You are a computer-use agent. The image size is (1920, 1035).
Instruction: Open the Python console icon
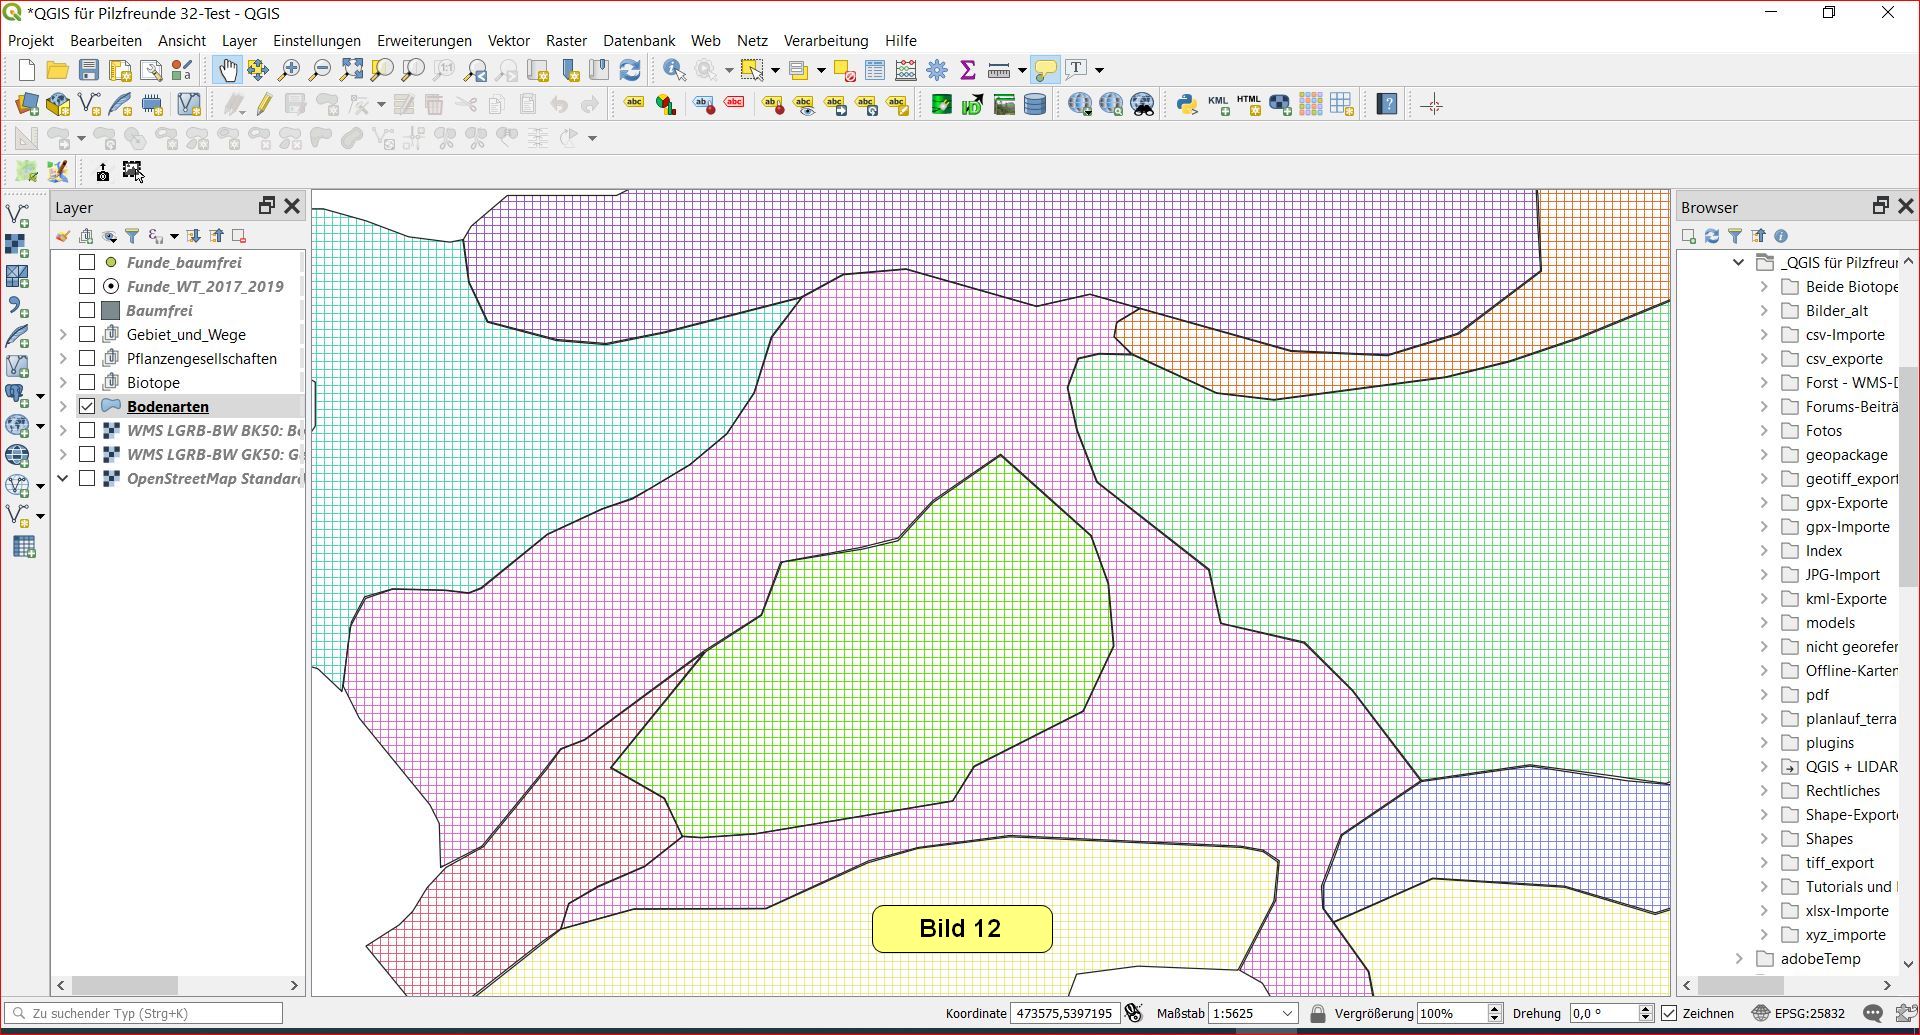[1186, 105]
